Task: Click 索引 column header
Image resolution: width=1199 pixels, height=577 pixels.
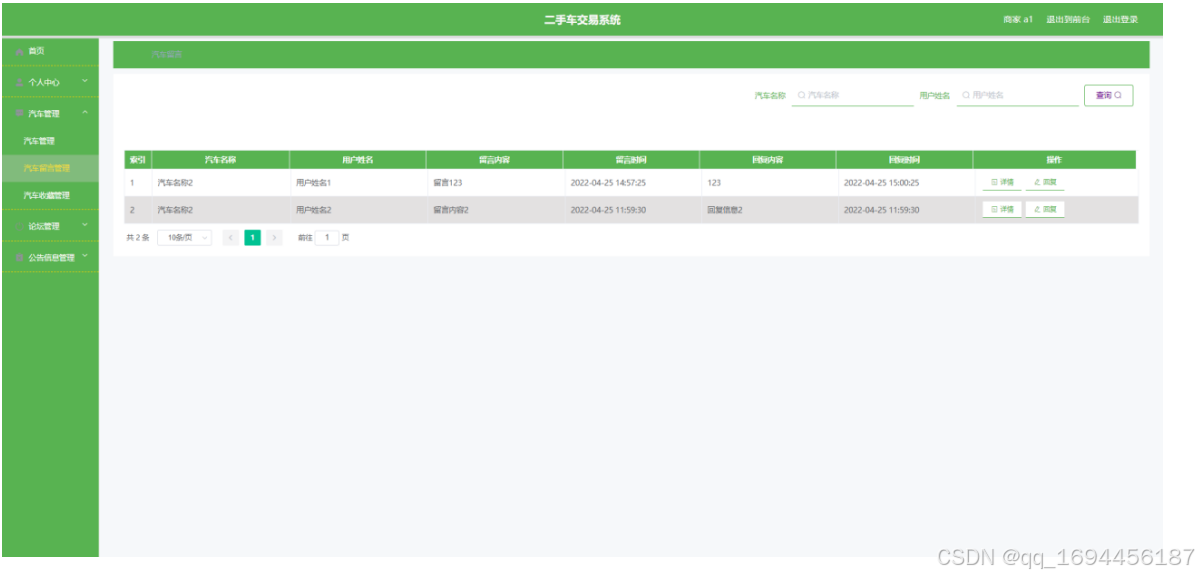Action: [138, 160]
